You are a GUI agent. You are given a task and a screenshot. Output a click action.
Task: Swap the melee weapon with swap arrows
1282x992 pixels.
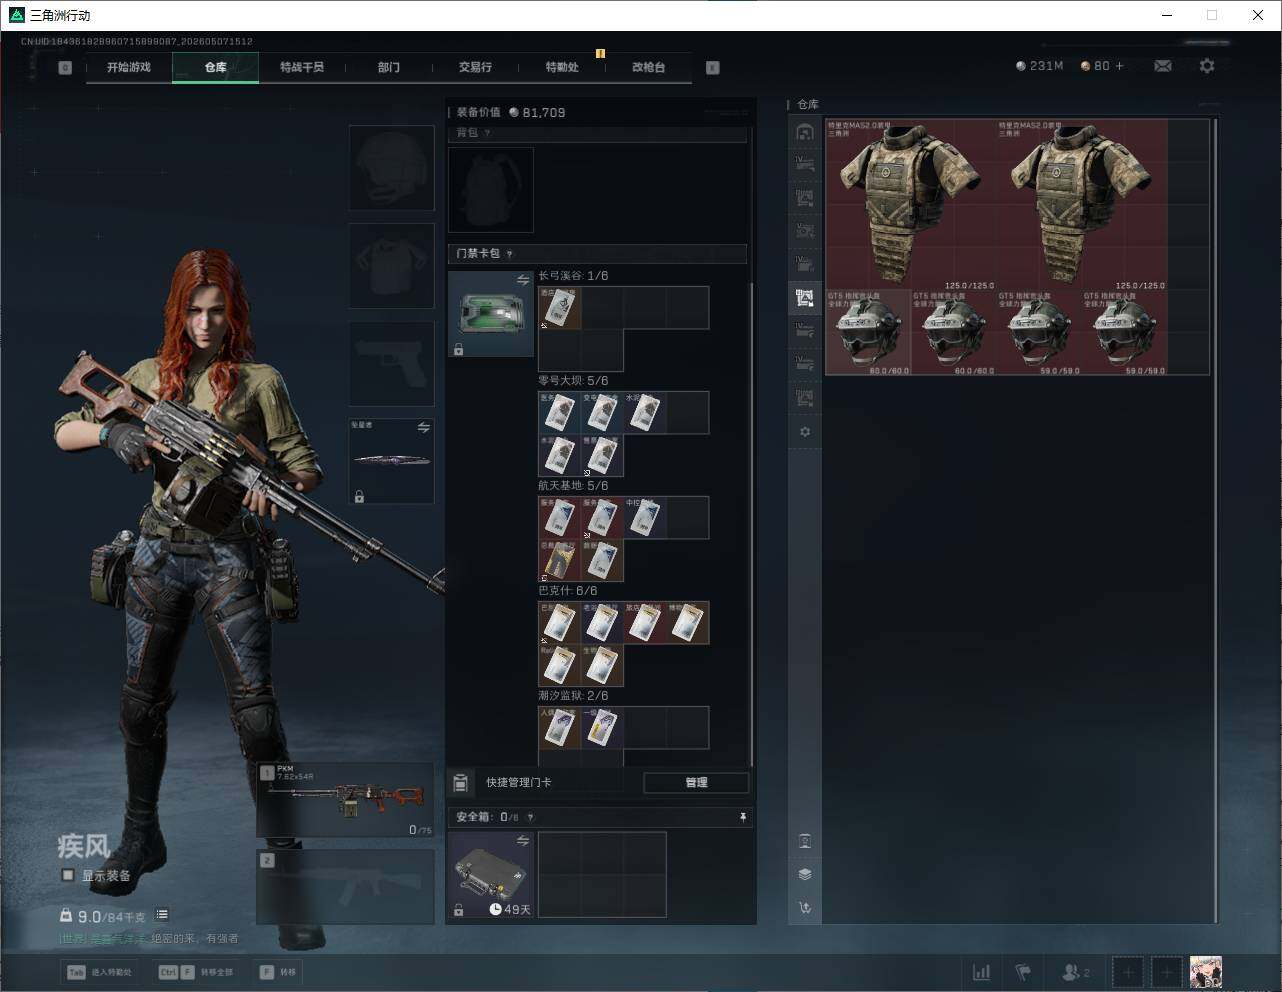(x=423, y=427)
